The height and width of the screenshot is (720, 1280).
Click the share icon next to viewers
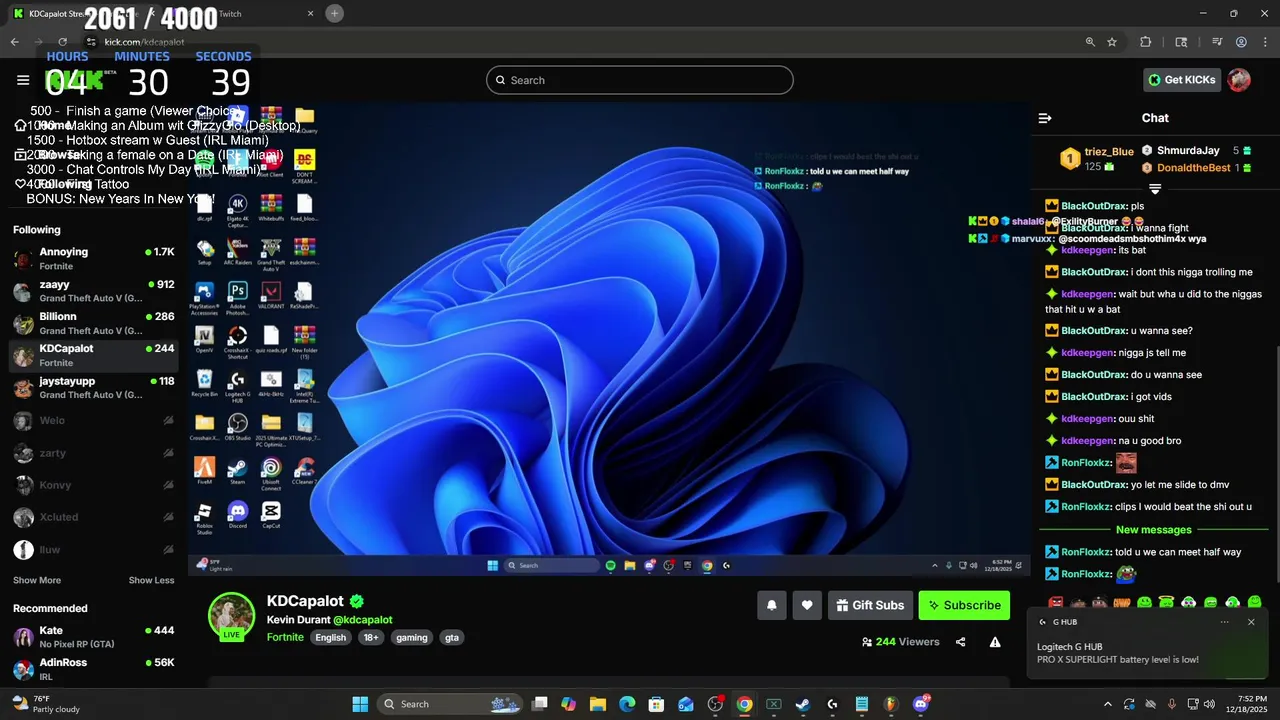[961, 642]
